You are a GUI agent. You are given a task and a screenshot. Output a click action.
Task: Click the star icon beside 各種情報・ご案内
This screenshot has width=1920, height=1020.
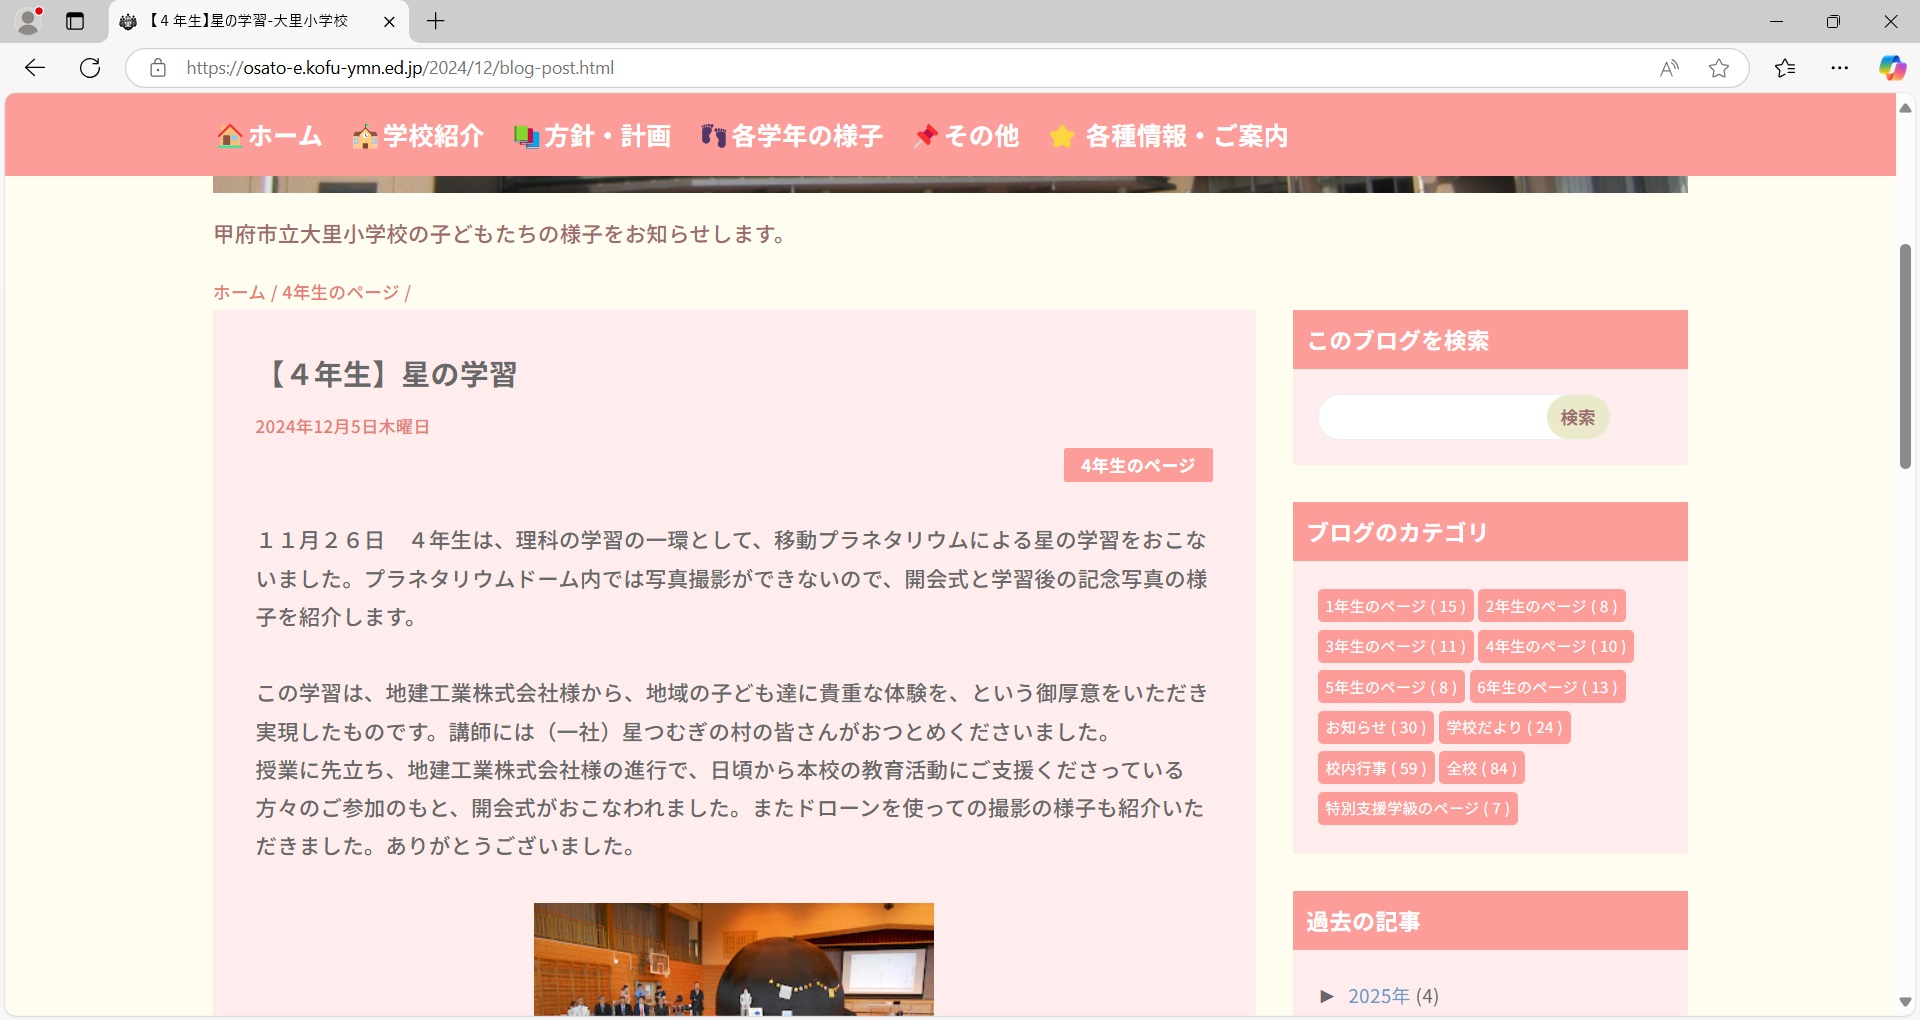pyautogui.click(x=1062, y=136)
